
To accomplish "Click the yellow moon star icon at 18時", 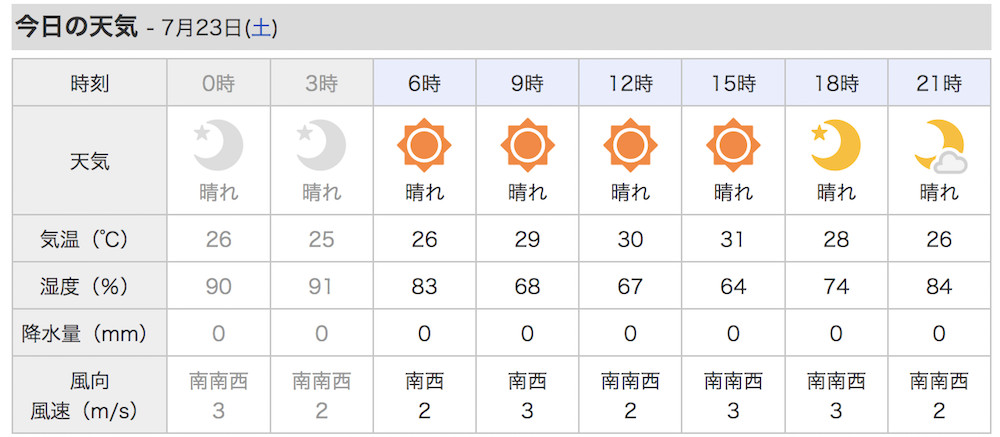I will pyautogui.click(x=835, y=145).
